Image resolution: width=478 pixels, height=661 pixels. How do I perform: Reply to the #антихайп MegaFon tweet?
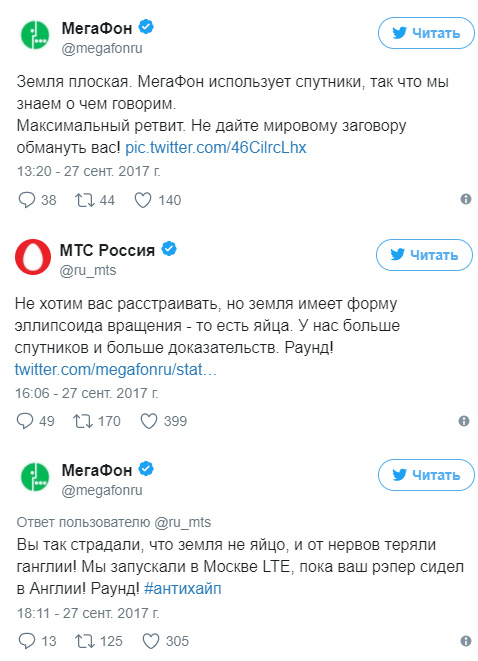27,641
